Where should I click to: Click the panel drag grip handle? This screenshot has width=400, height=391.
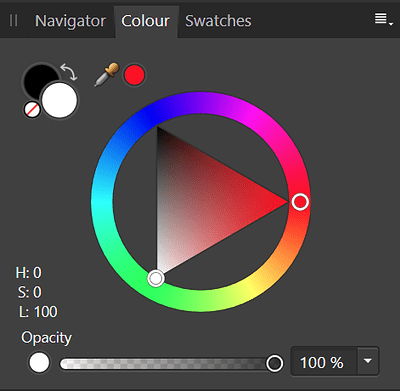(13, 21)
